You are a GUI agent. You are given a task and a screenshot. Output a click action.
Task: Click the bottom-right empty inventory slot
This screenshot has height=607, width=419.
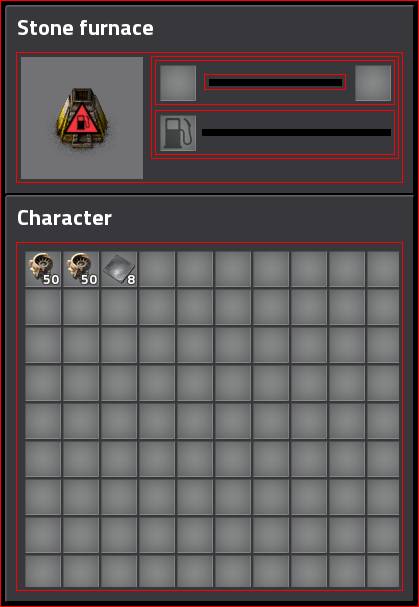383,571
